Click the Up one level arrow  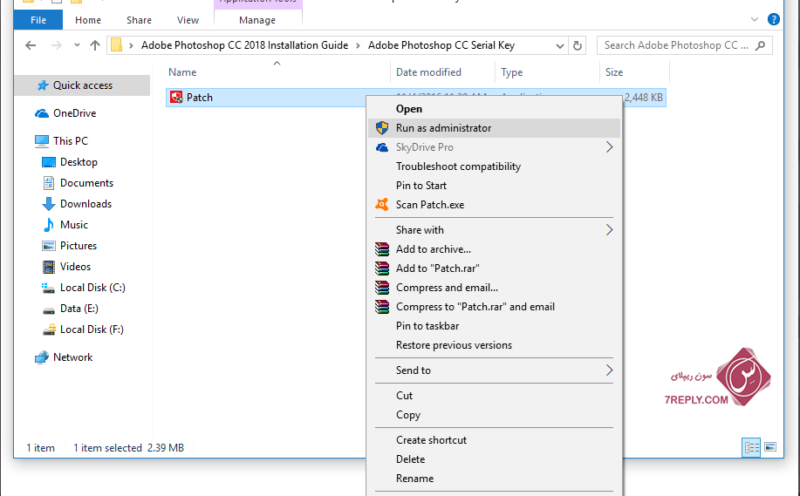pos(95,45)
